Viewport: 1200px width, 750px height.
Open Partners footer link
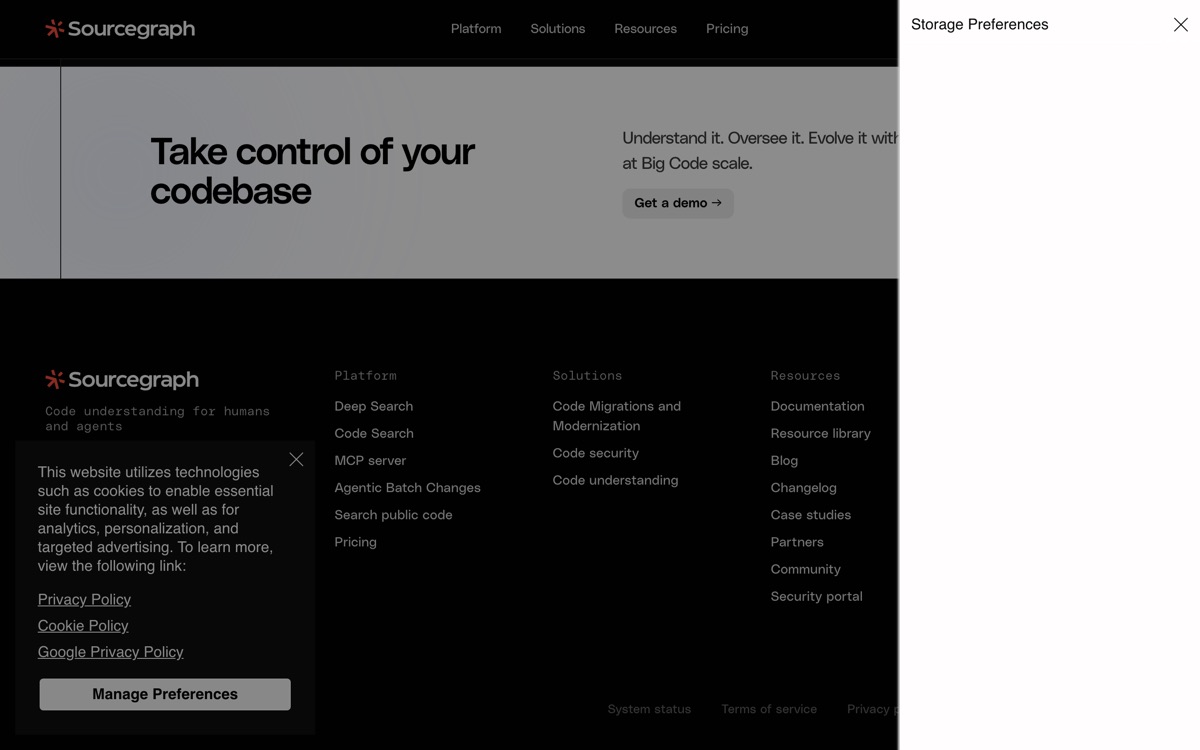pyautogui.click(x=797, y=542)
